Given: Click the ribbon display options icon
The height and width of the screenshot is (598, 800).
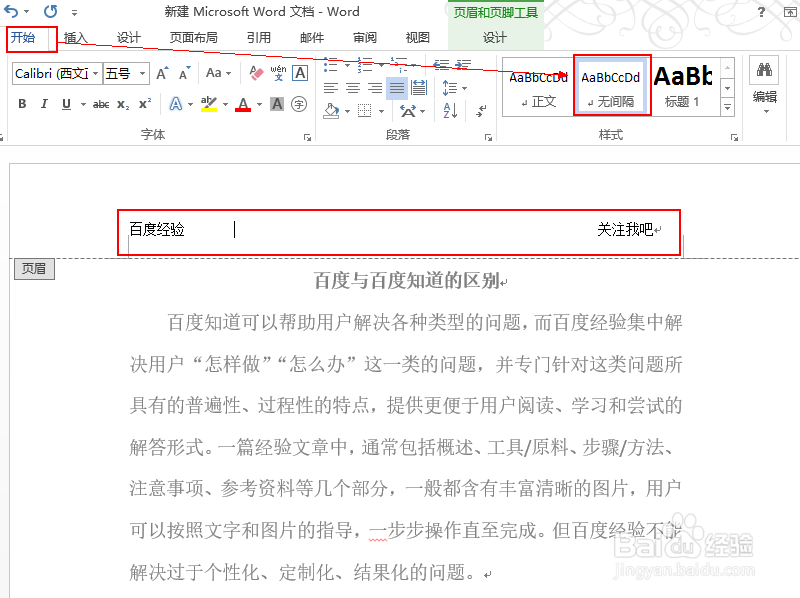Looking at the screenshot, I should tap(791, 12).
